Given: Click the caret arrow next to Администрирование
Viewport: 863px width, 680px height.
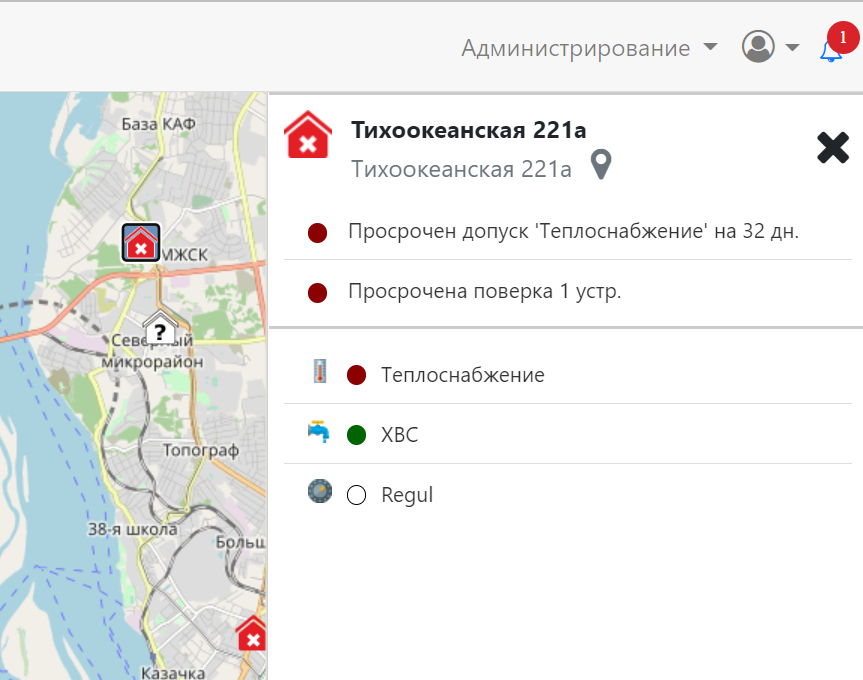Looking at the screenshot, I should [x=710, y=47].
